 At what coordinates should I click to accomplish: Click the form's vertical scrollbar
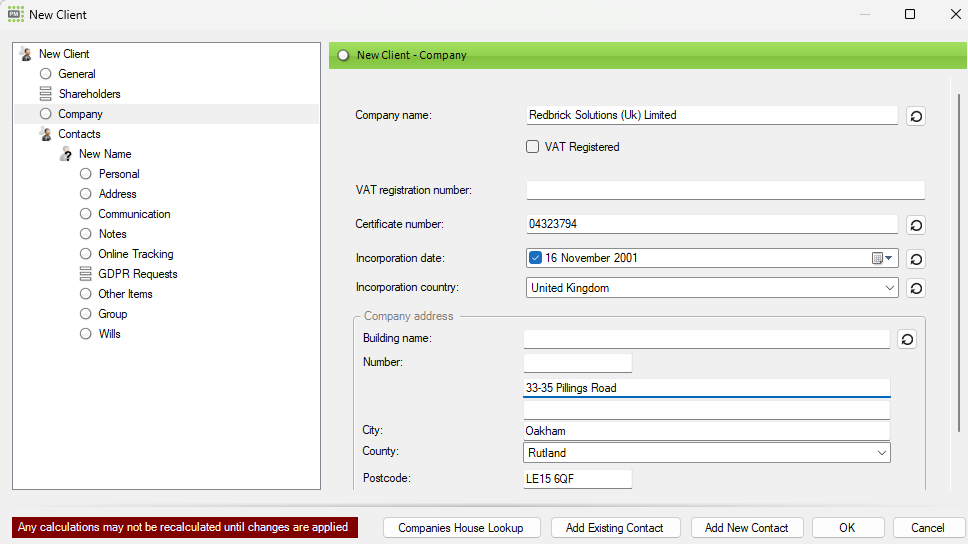pos(961,260)
